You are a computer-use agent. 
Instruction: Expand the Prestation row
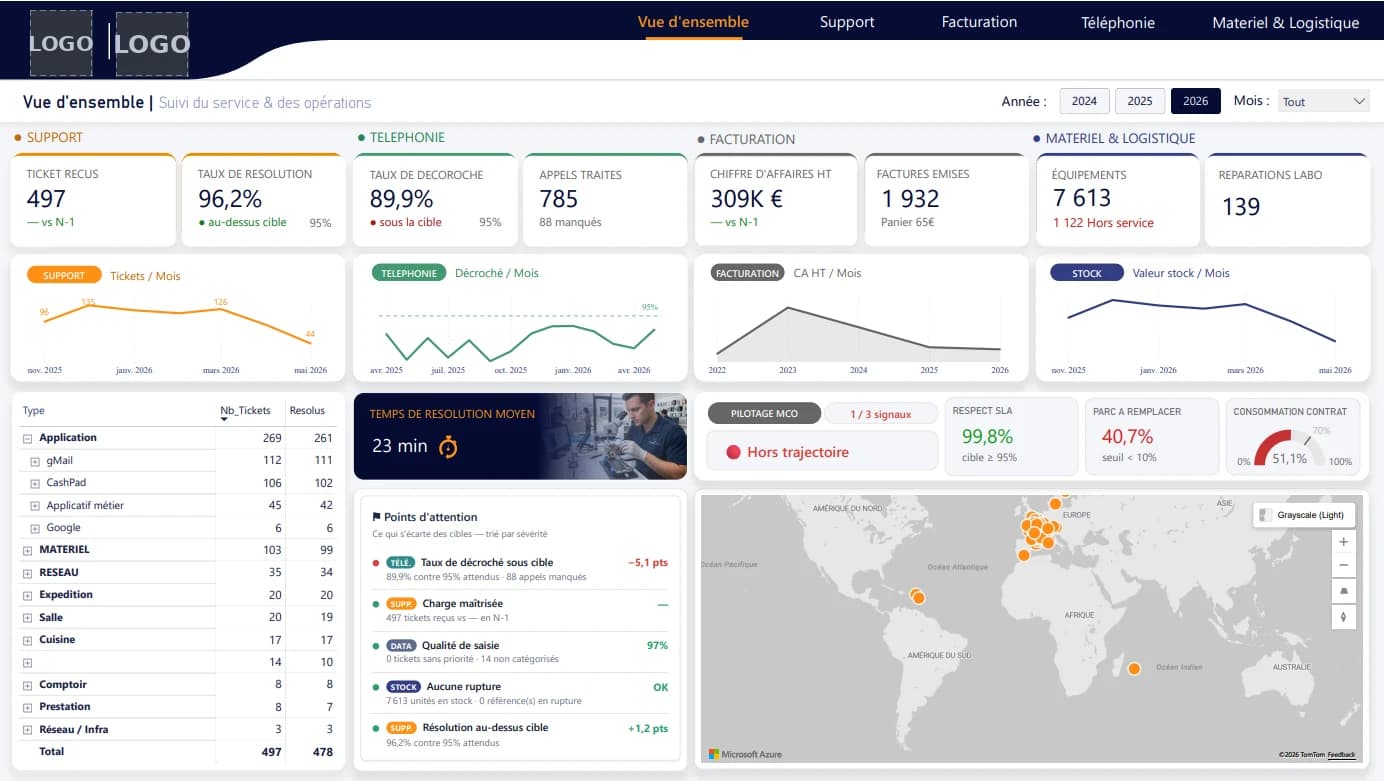[x=26, y=707]
